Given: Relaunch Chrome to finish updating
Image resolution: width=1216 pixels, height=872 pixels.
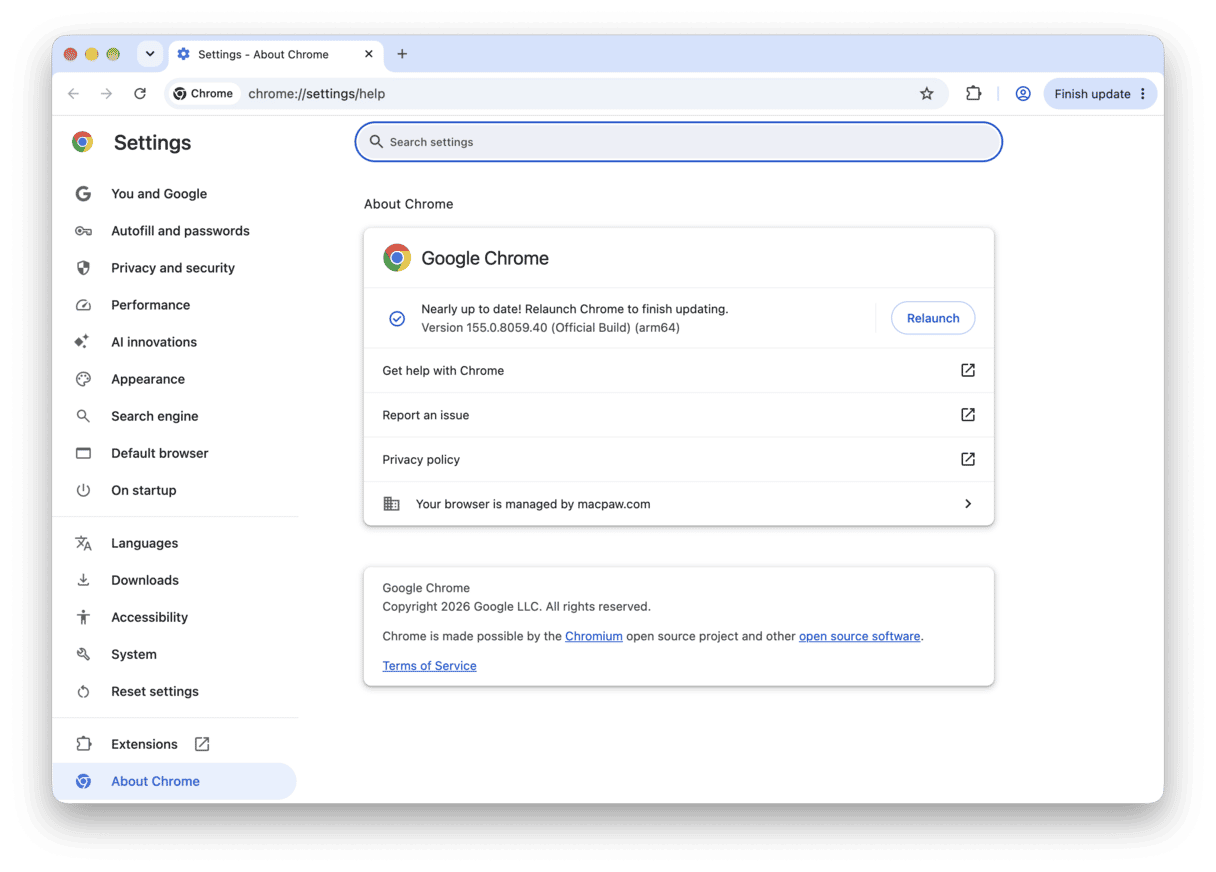Looking at the screenshot, I should click(x=932, y=318).
